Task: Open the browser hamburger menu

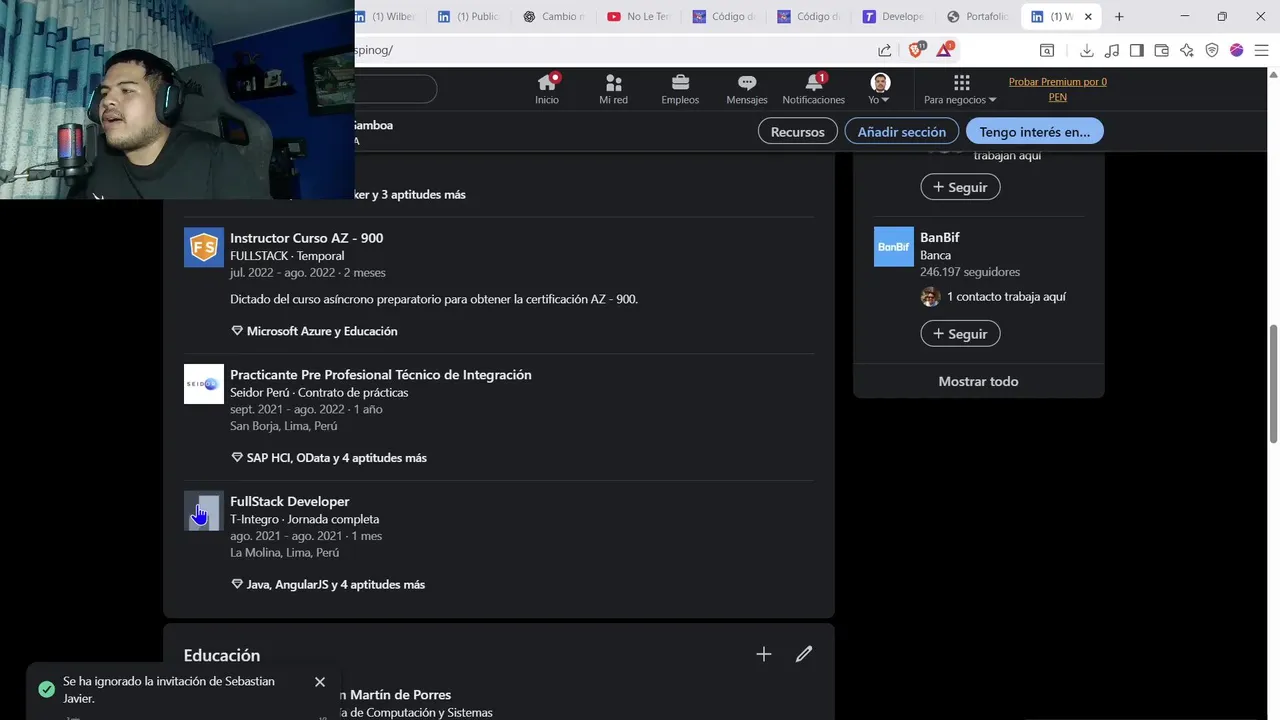Action: [x=1262, y=50]
